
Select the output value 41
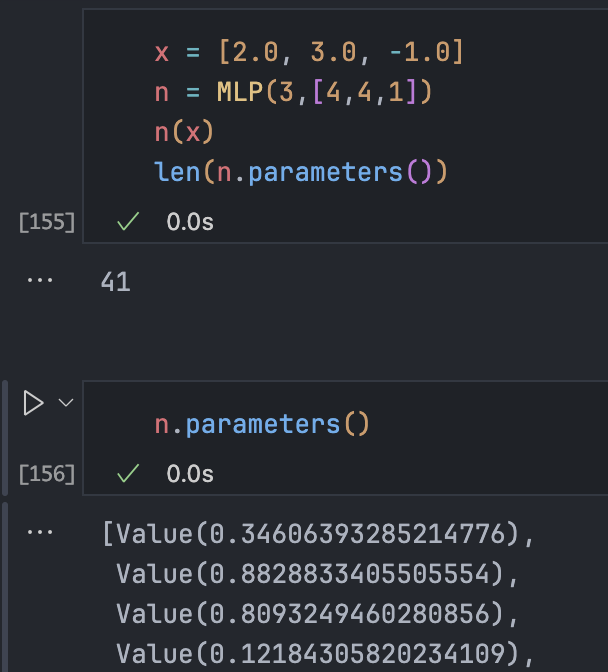tap(116, 283)
